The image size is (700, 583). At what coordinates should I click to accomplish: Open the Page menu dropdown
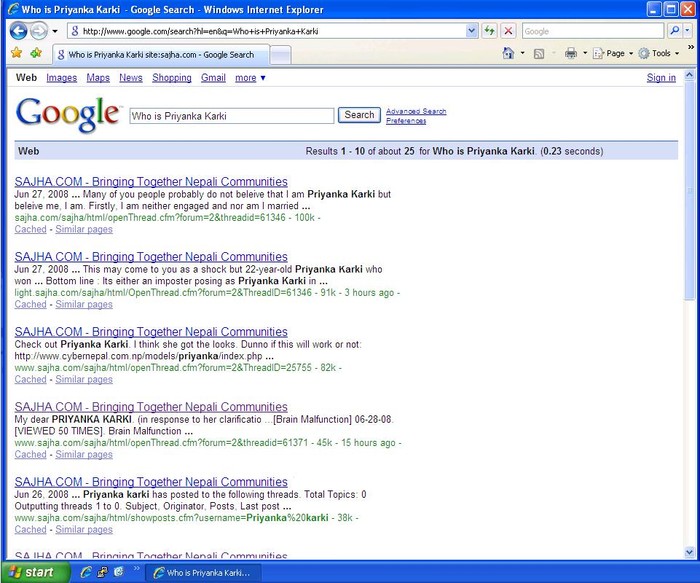(x=614, y=53)
